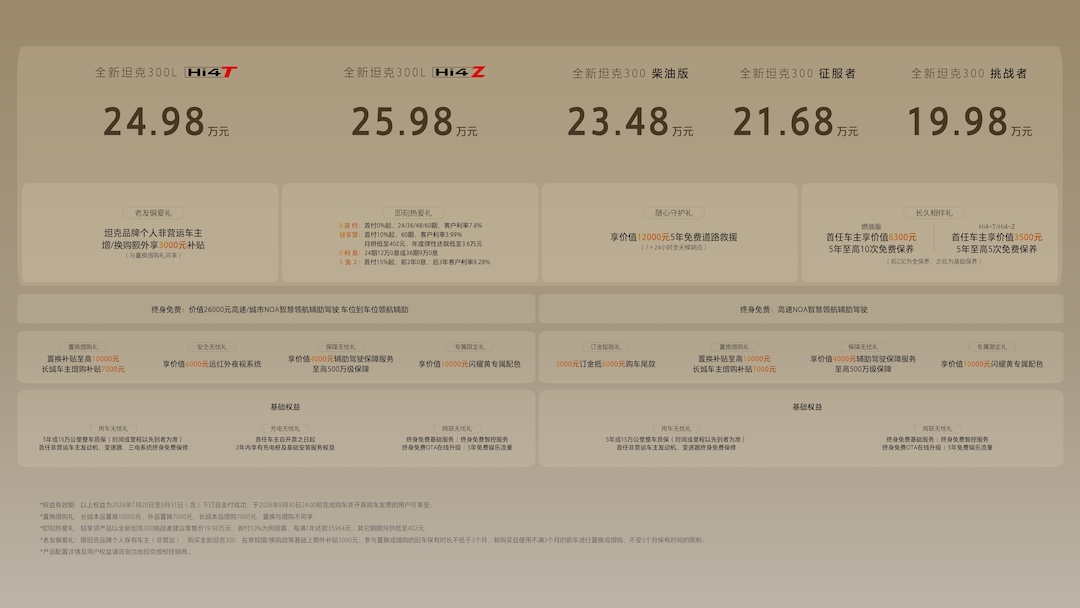Select the 价值26000元 城市NOA banner
Image resolution: width=1080 pixels, height=608 pixels.
(276, 309)
